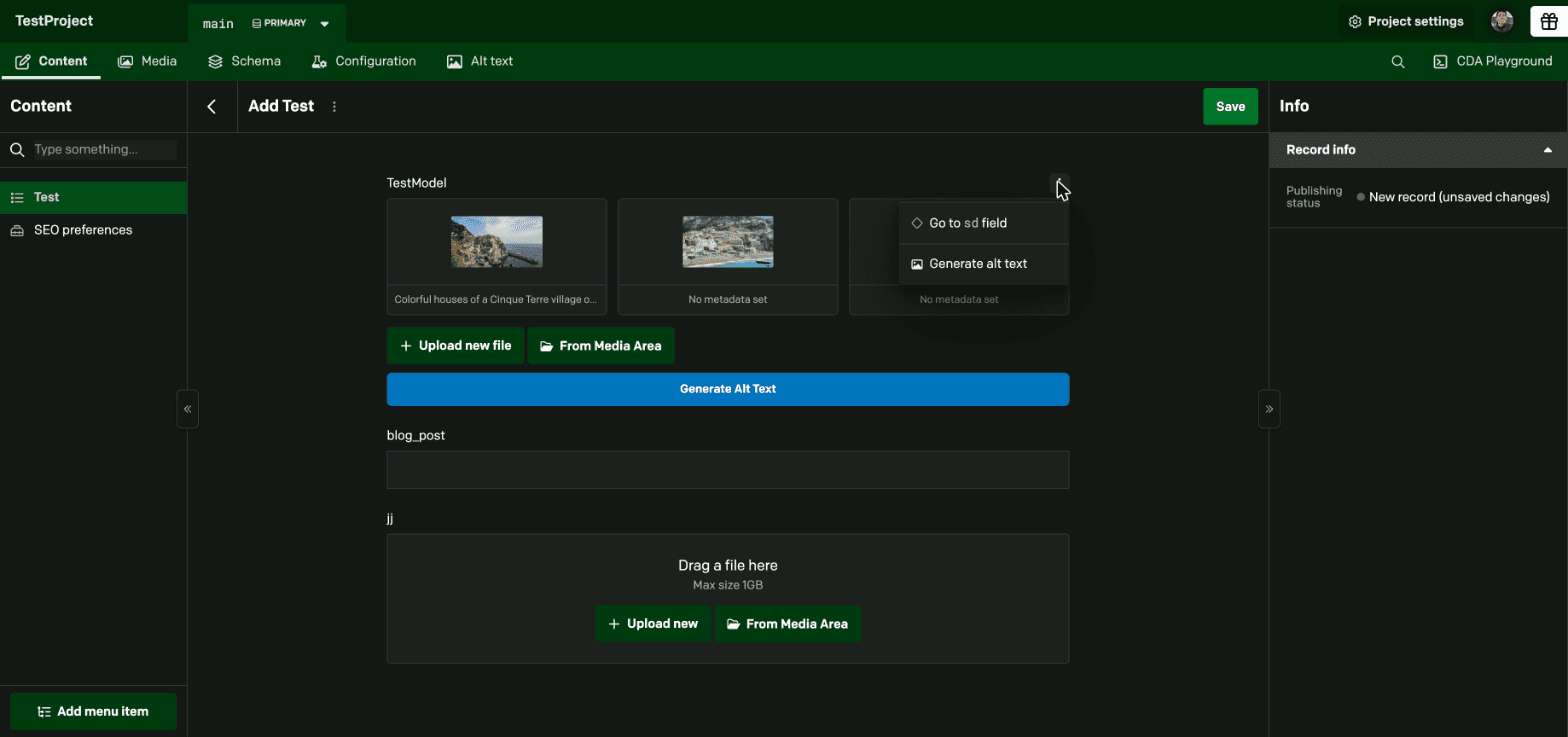Open the user avatar menu
This screenshot has height=737, width=1568.
pos(1502,21)
